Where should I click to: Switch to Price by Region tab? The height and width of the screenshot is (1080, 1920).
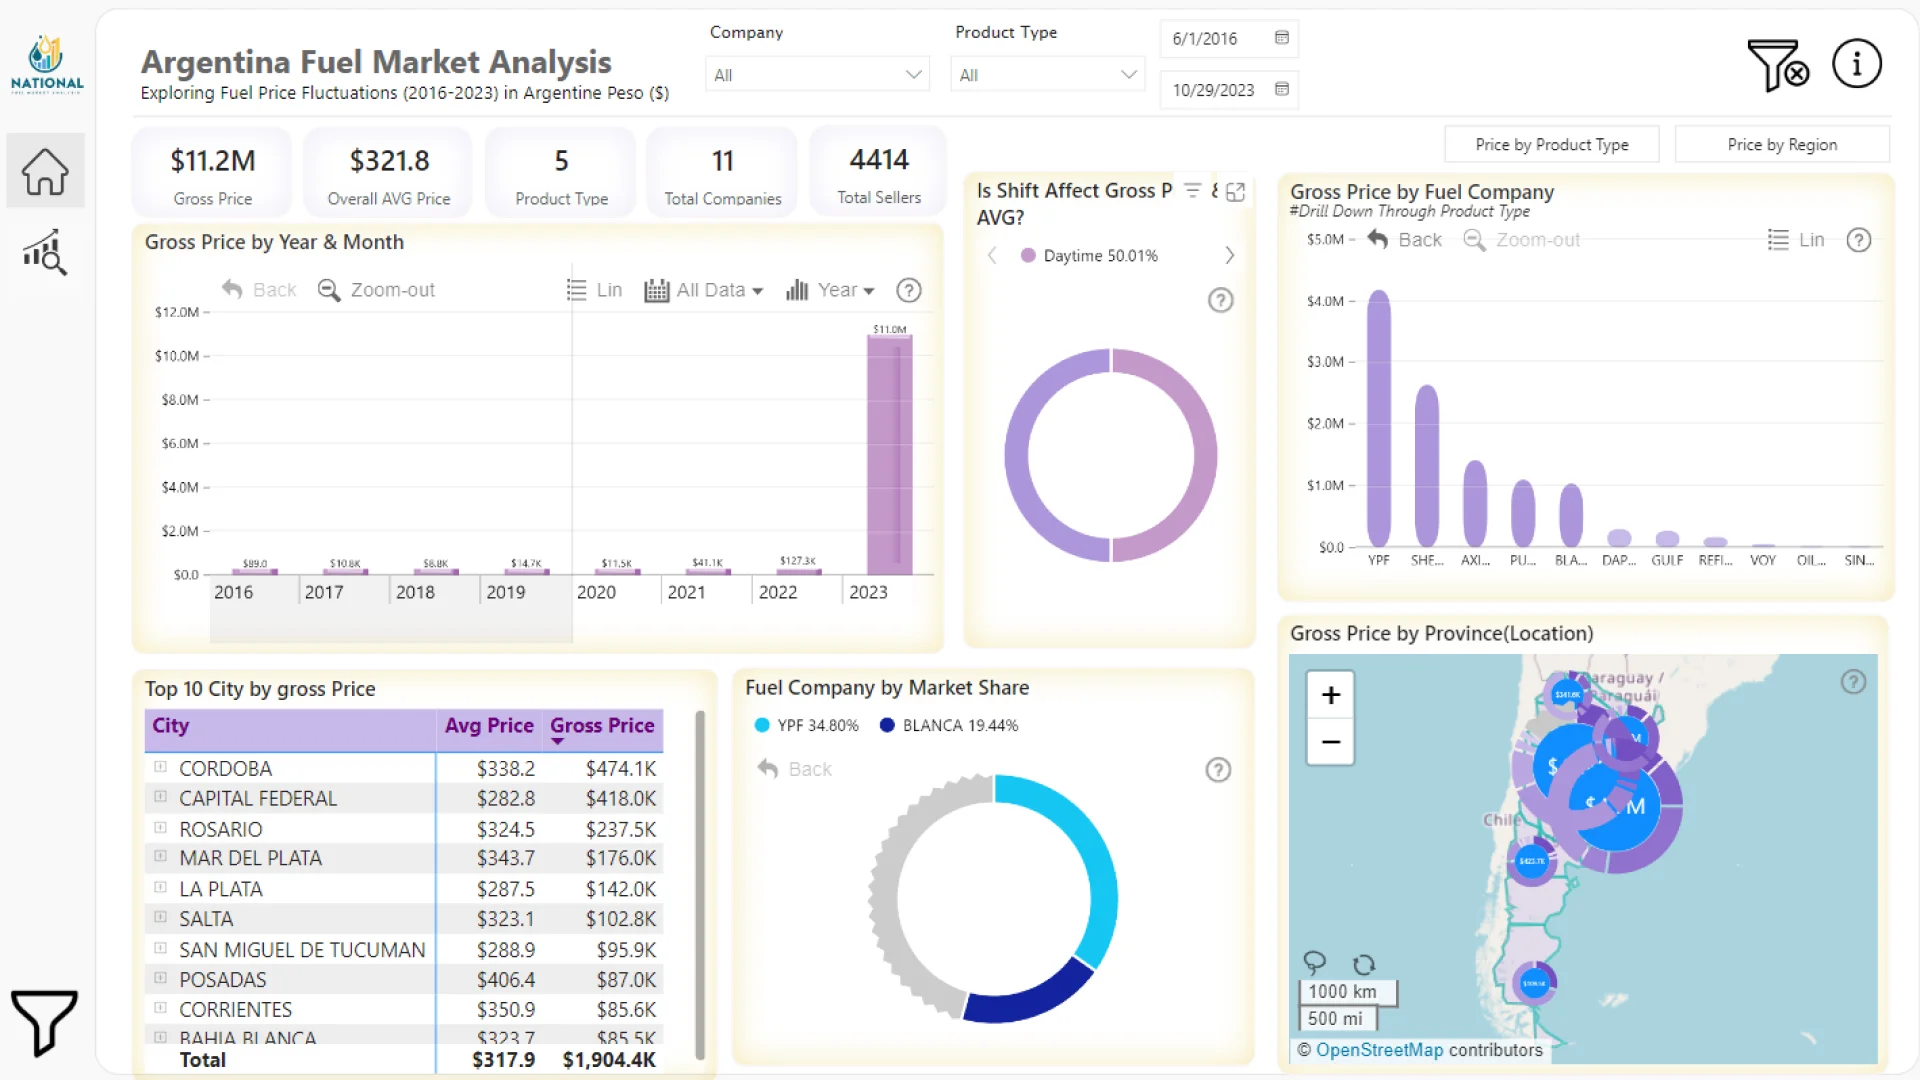click(x=1782, y=145)
